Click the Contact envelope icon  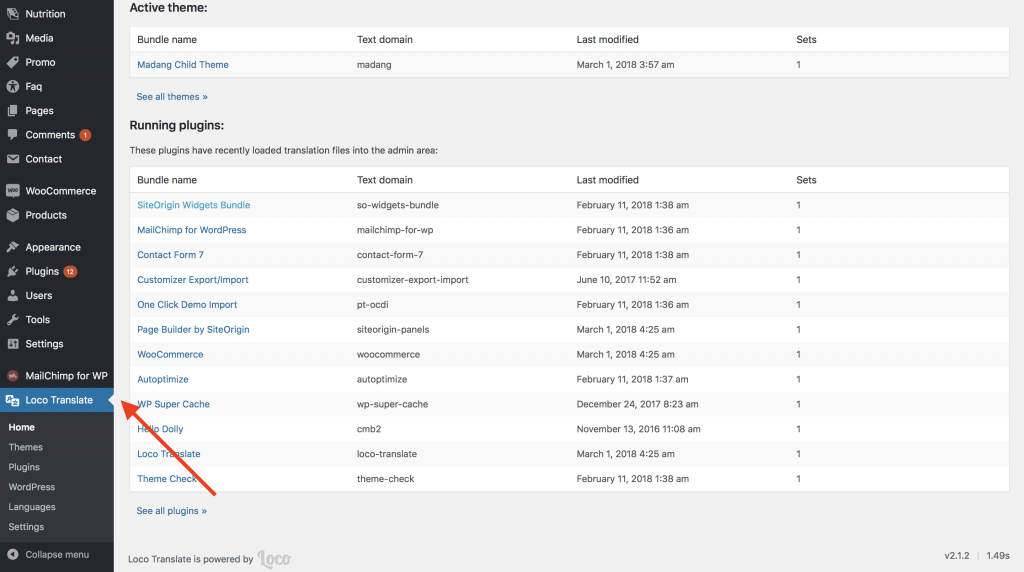tap(12, 159)
